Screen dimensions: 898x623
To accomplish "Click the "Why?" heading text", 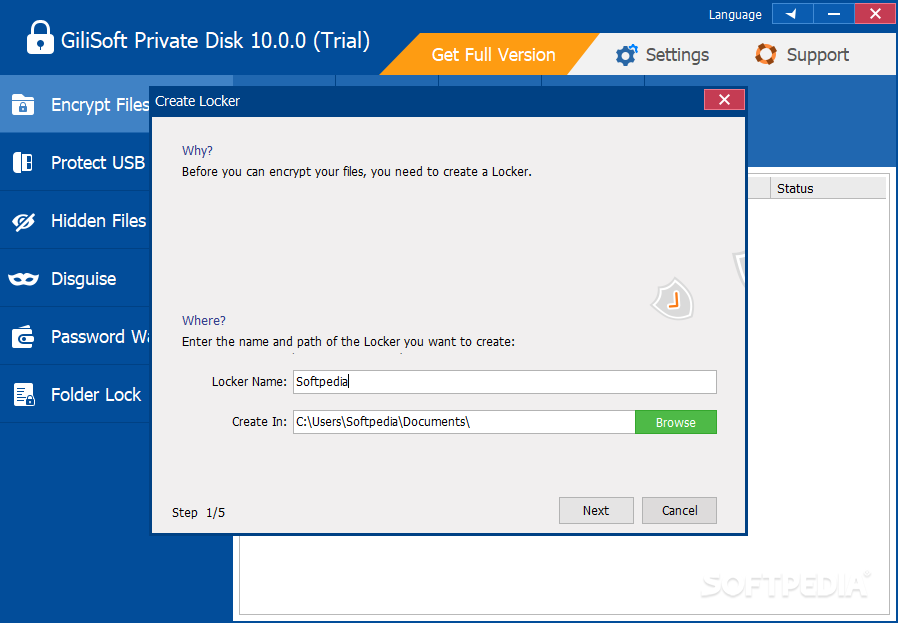I will (x=198, y=151).
